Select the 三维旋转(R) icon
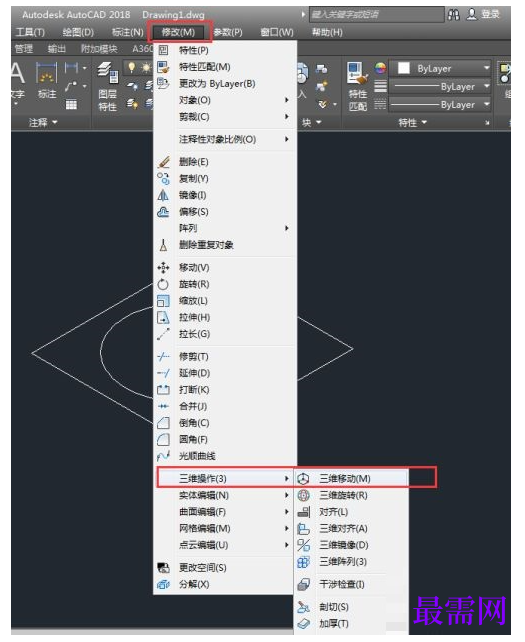The width and height of the screenshot is (525, 642). tap(303, 495)
